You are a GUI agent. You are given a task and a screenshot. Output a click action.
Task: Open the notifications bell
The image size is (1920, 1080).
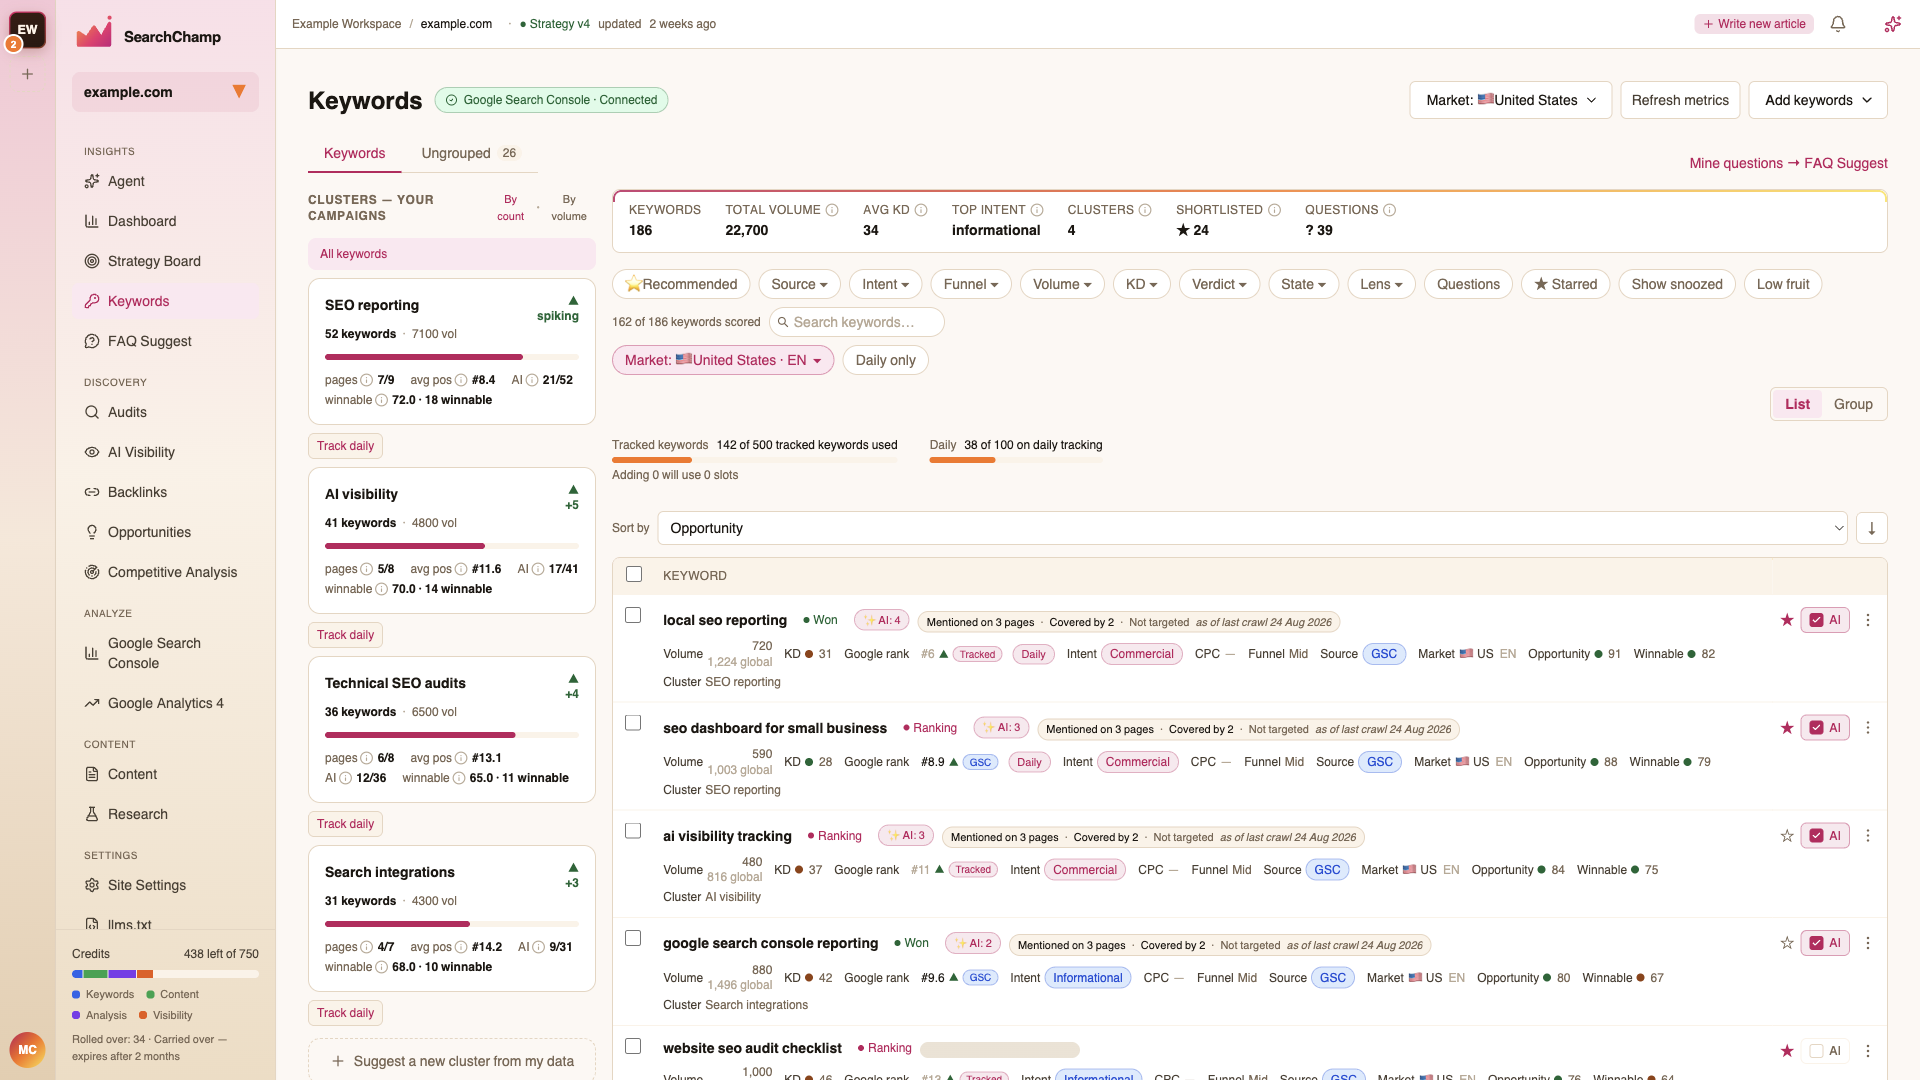1838,24
